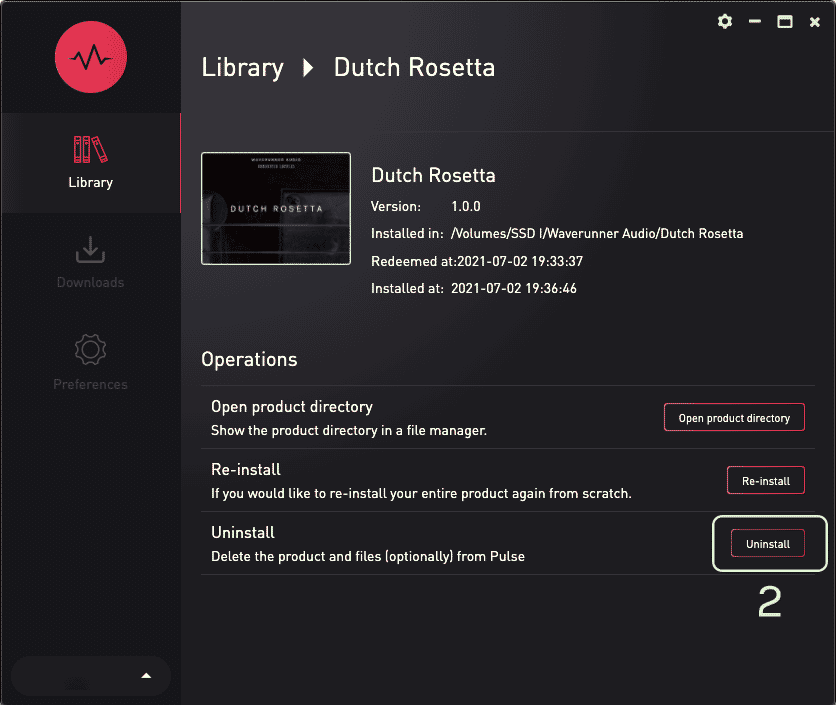Go to the Downloads section

[91, 263]
